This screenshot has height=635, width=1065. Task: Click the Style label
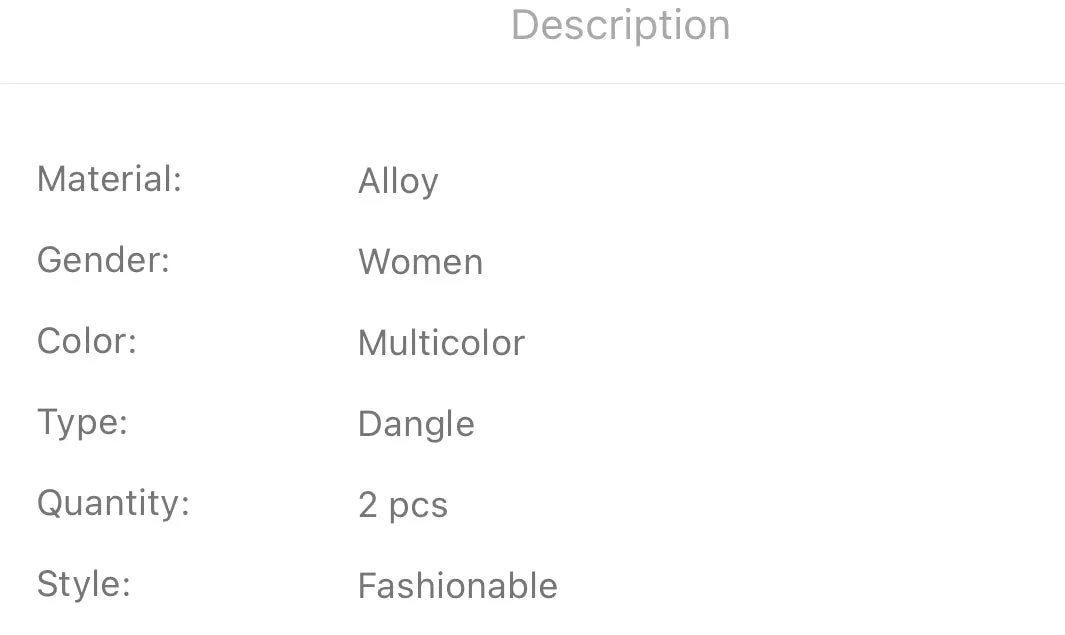[x=84, y=584]
